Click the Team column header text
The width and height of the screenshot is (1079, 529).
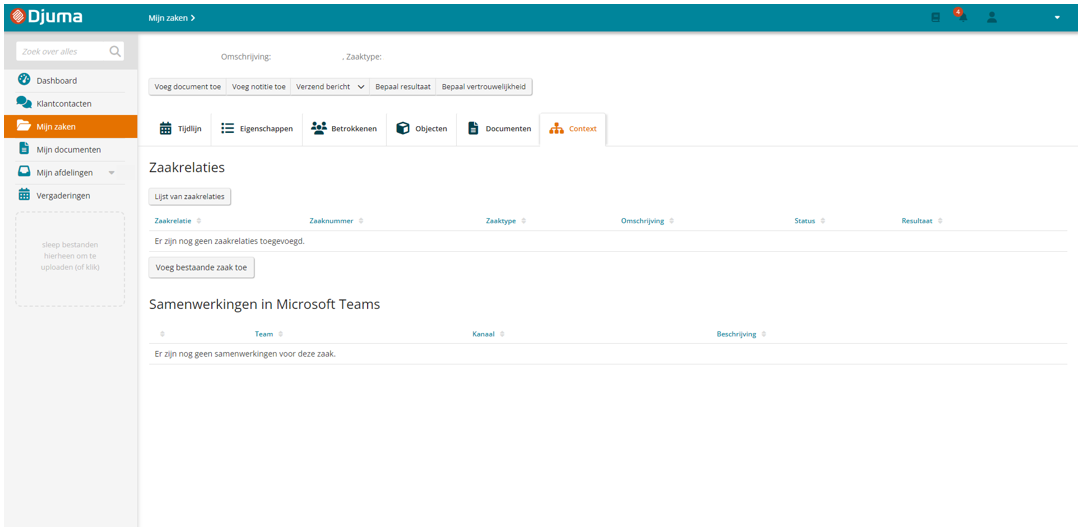pyautogui.click(x=264, y=334)
